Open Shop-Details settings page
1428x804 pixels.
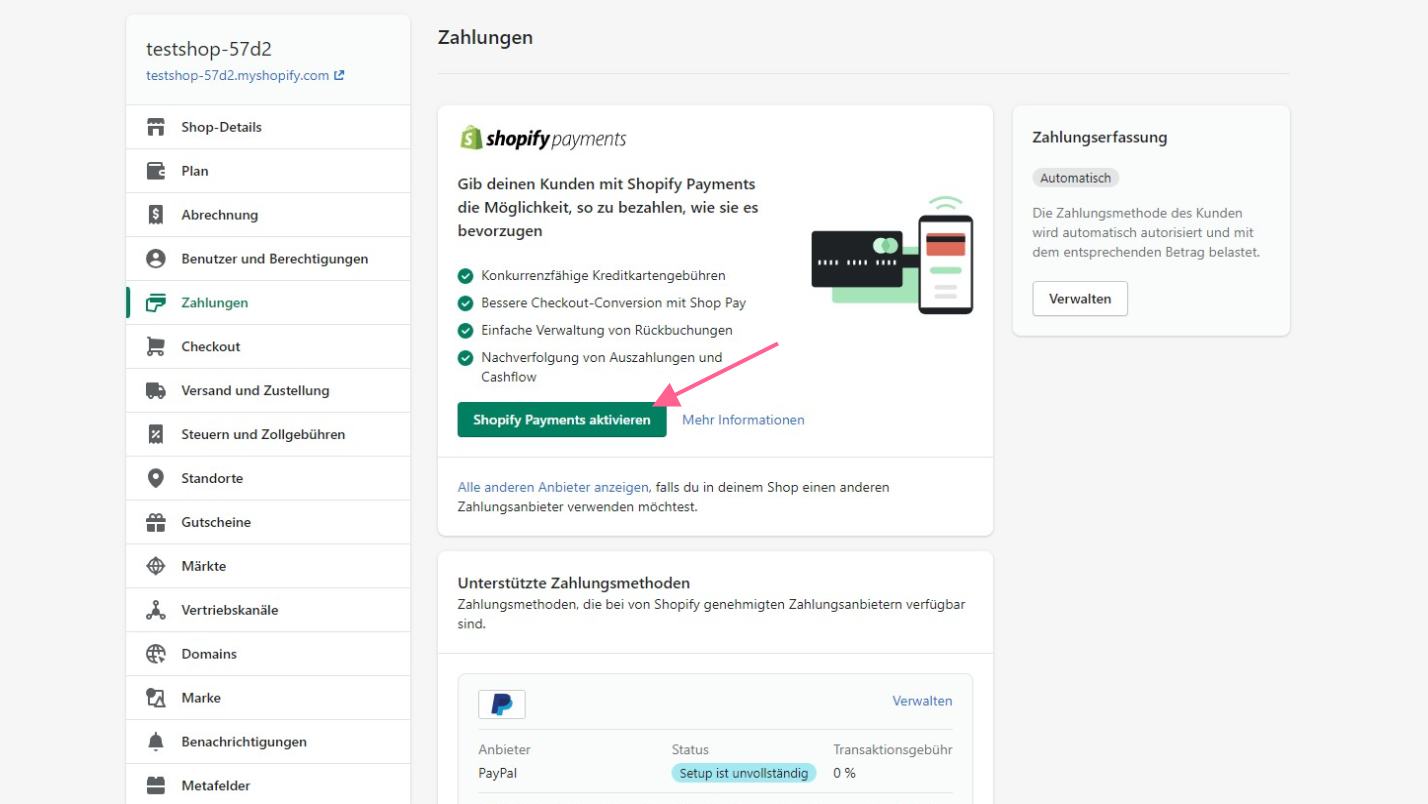[x=268, y=127]
